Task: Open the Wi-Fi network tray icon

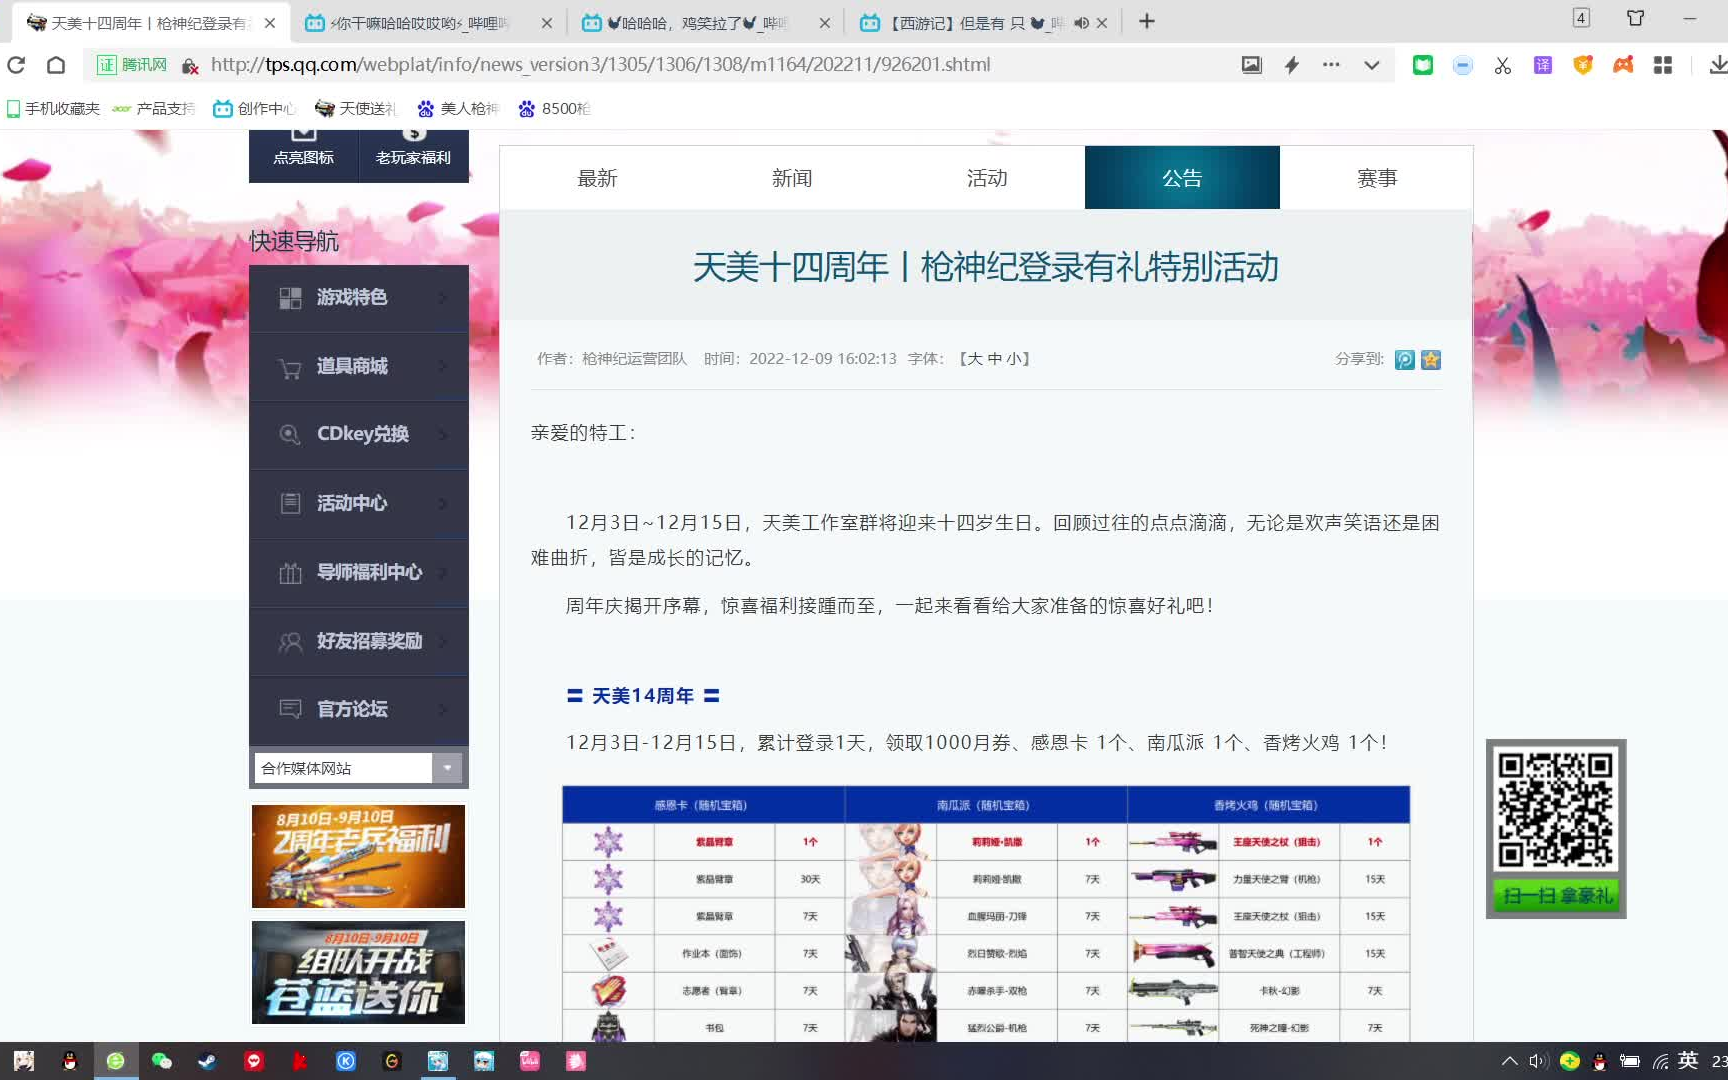Action: 1660,1061
